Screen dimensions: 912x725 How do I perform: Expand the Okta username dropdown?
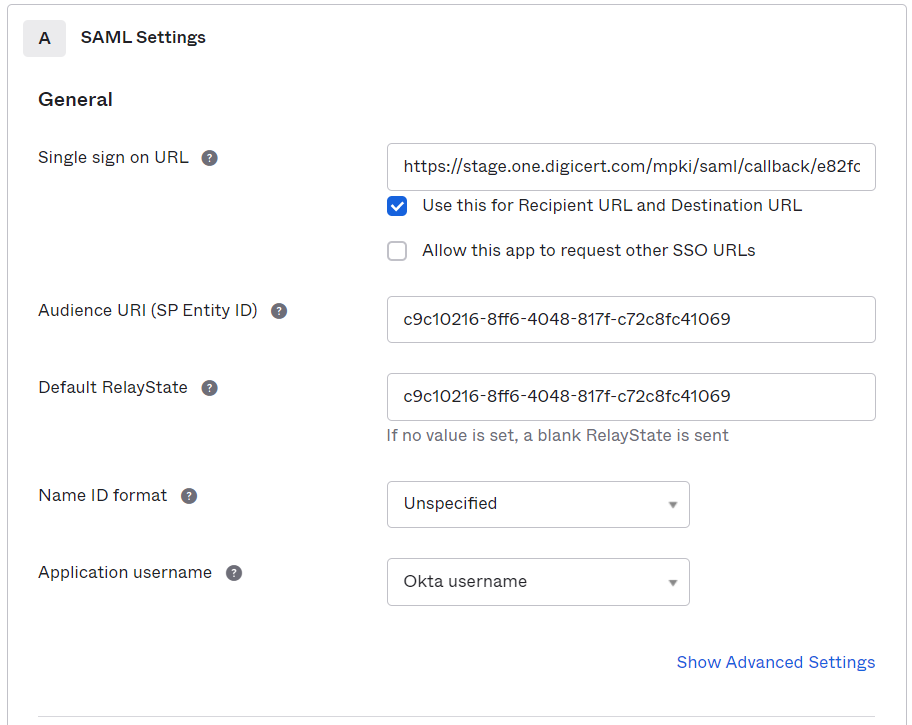537,582
